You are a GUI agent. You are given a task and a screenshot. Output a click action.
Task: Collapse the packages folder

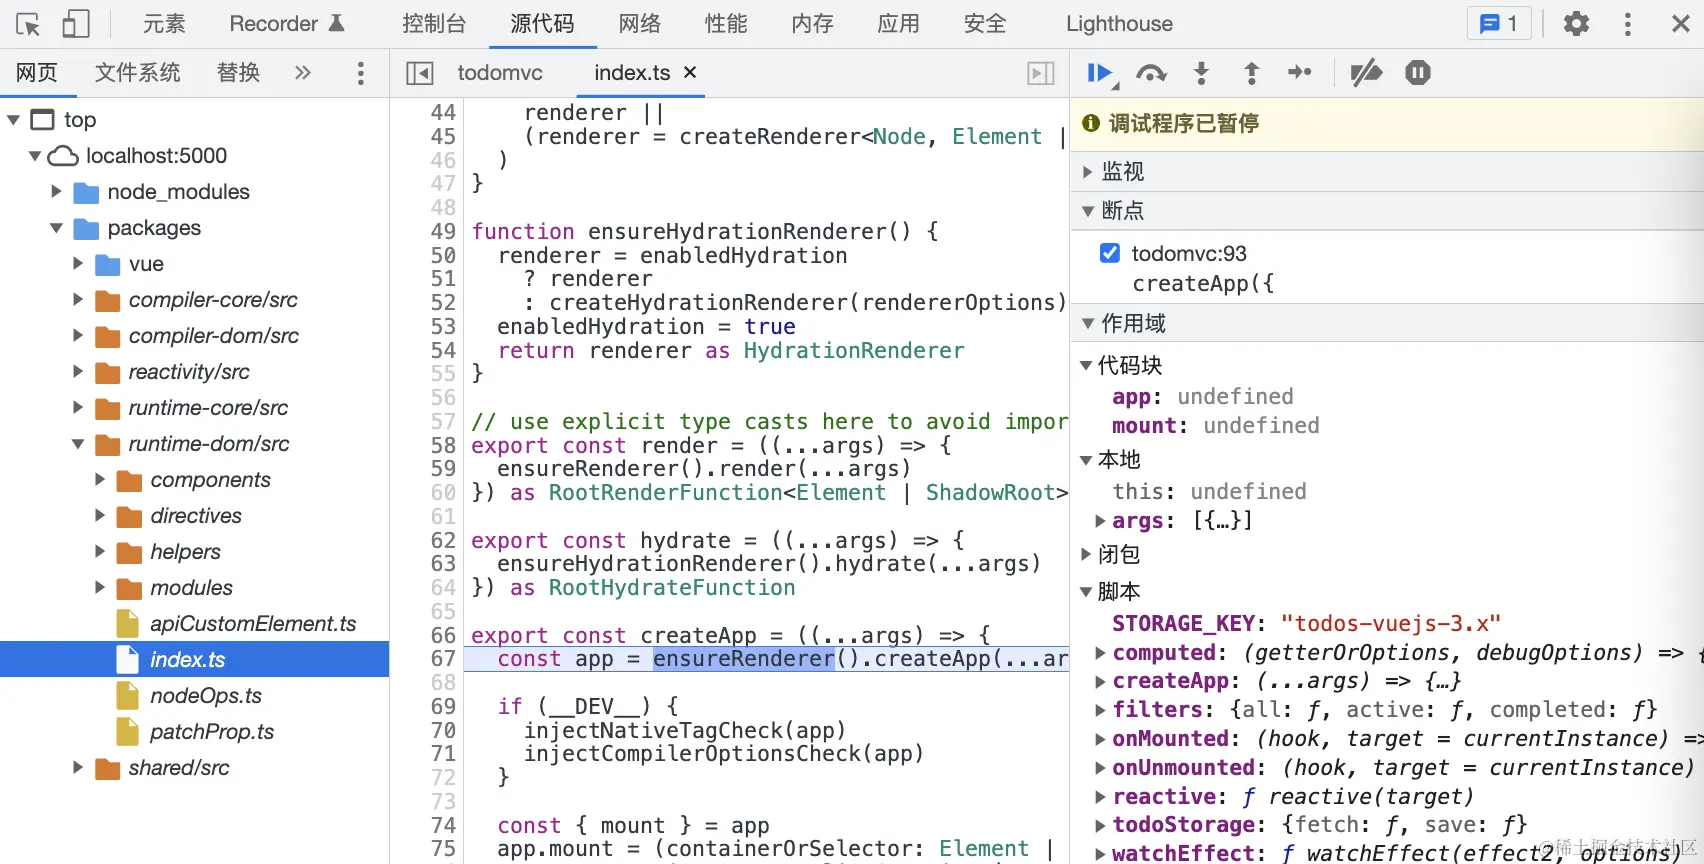(57, 228)
